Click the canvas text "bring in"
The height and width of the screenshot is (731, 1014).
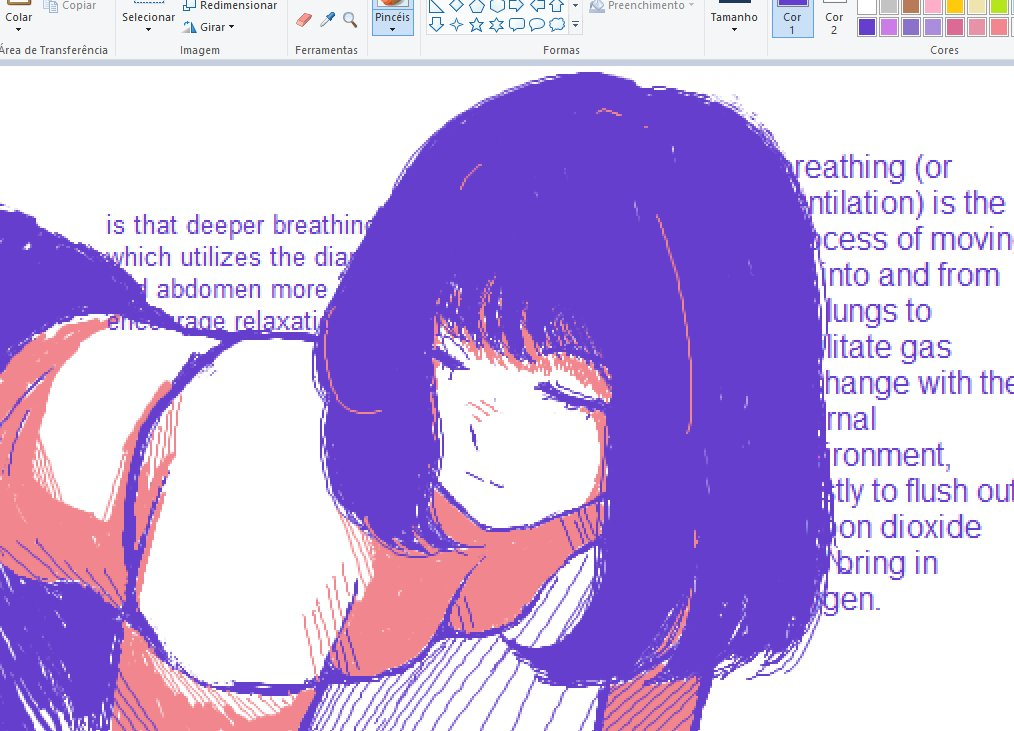point(887,563)
